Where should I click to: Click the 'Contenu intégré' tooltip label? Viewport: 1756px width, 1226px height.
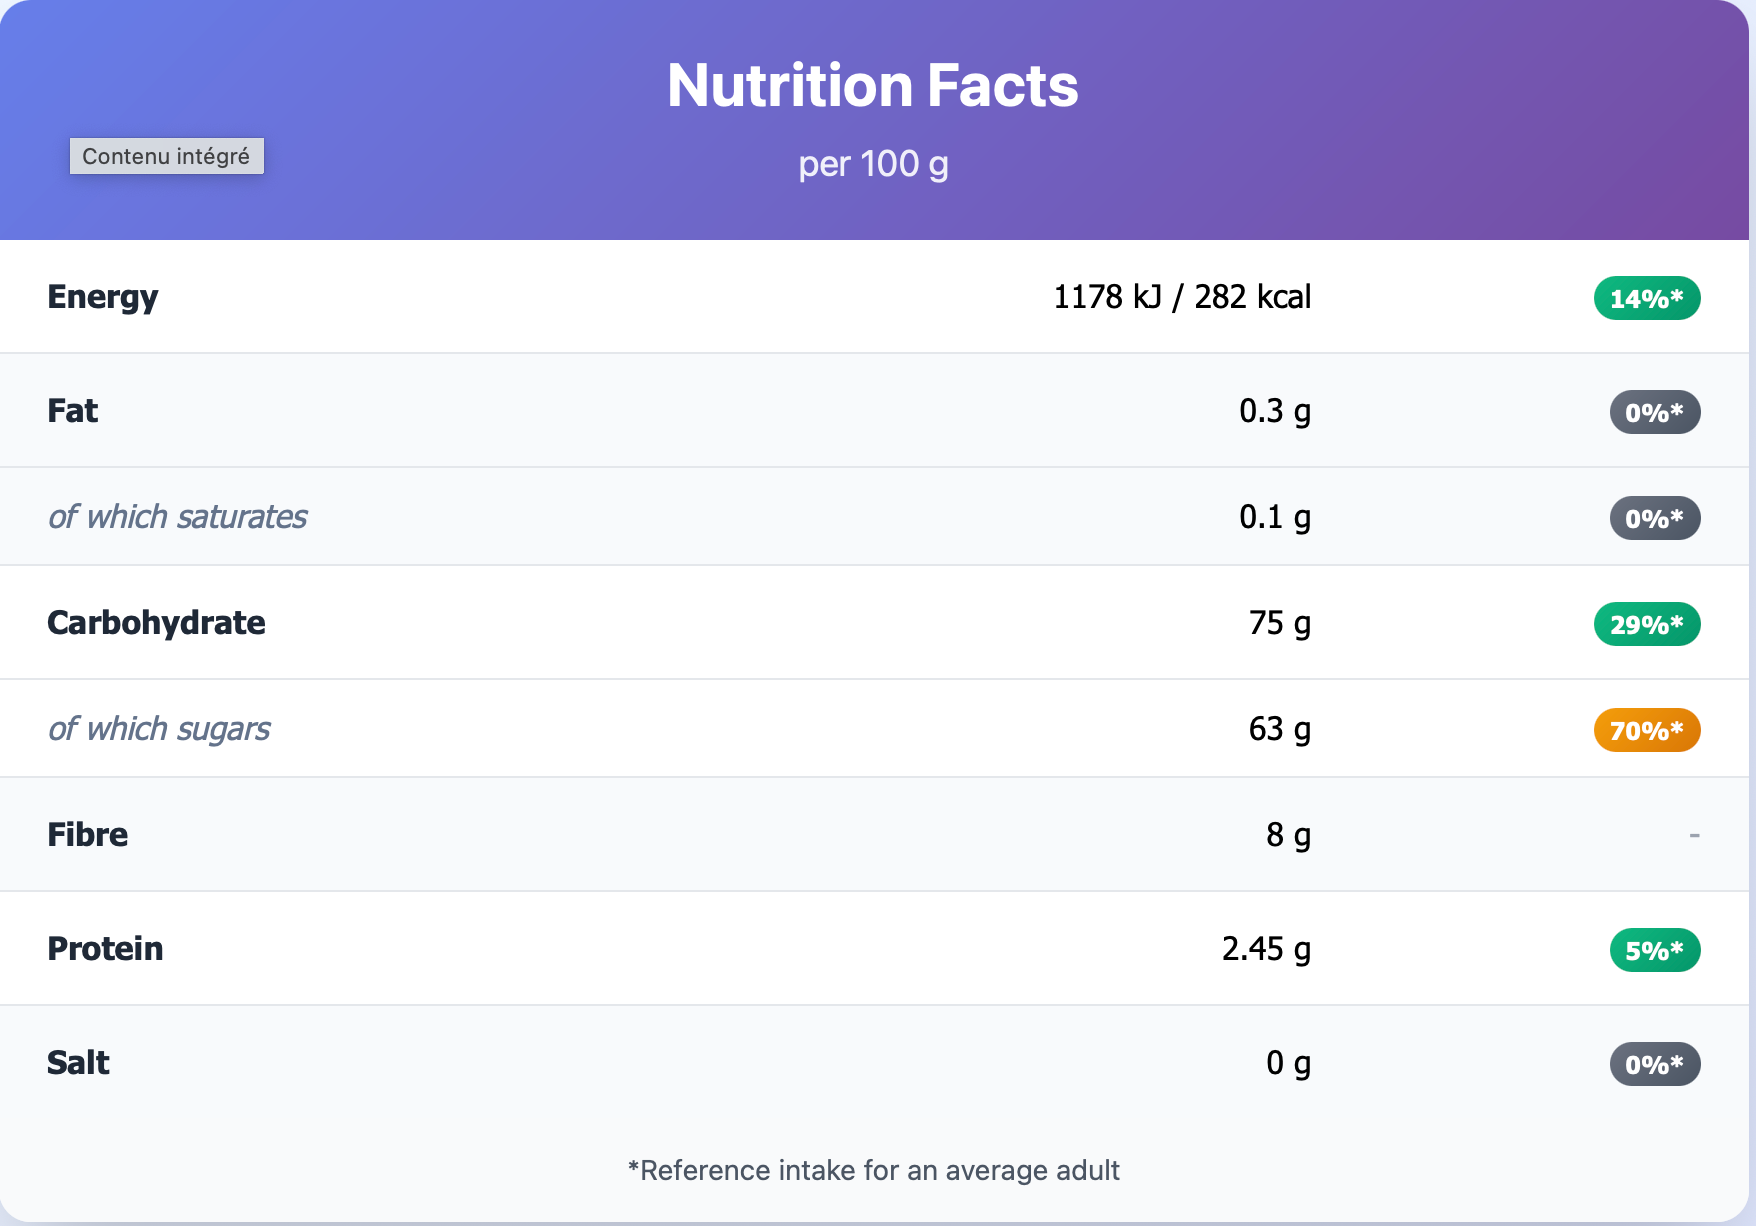pyautogui.click(x=166, y=156)
